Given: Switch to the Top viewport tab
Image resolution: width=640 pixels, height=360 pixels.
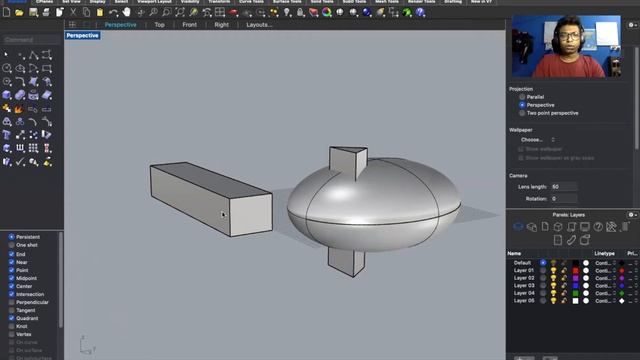Looking at the screenshot, I should [x=160, y=25].
